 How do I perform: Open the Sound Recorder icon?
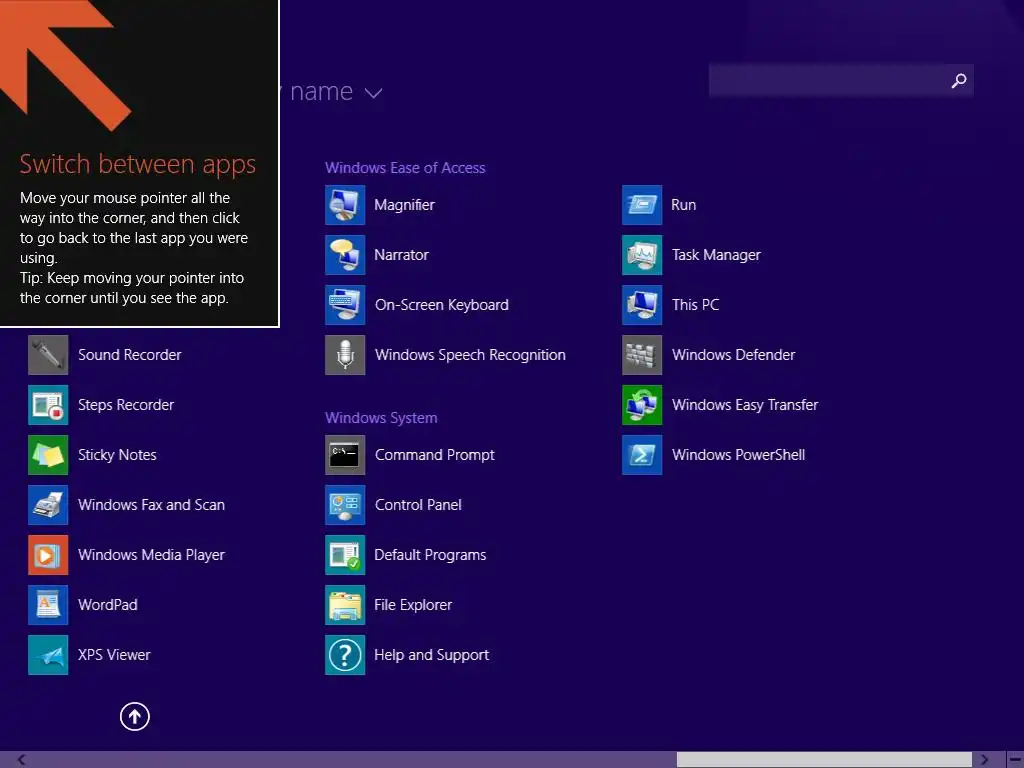[48, 355]
